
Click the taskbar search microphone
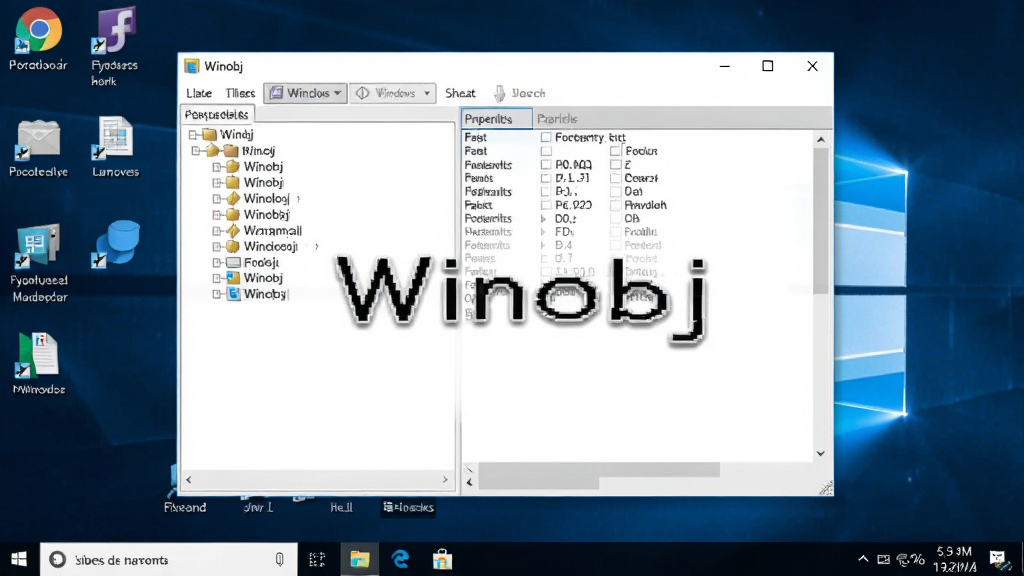[280, 560]
